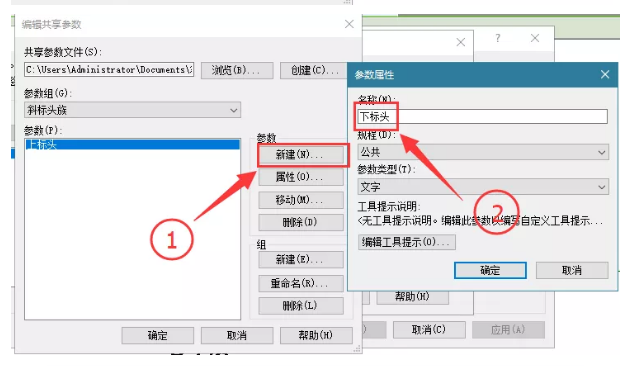
Task: Click the 创建(C)... create button
Action: [313, 71]
